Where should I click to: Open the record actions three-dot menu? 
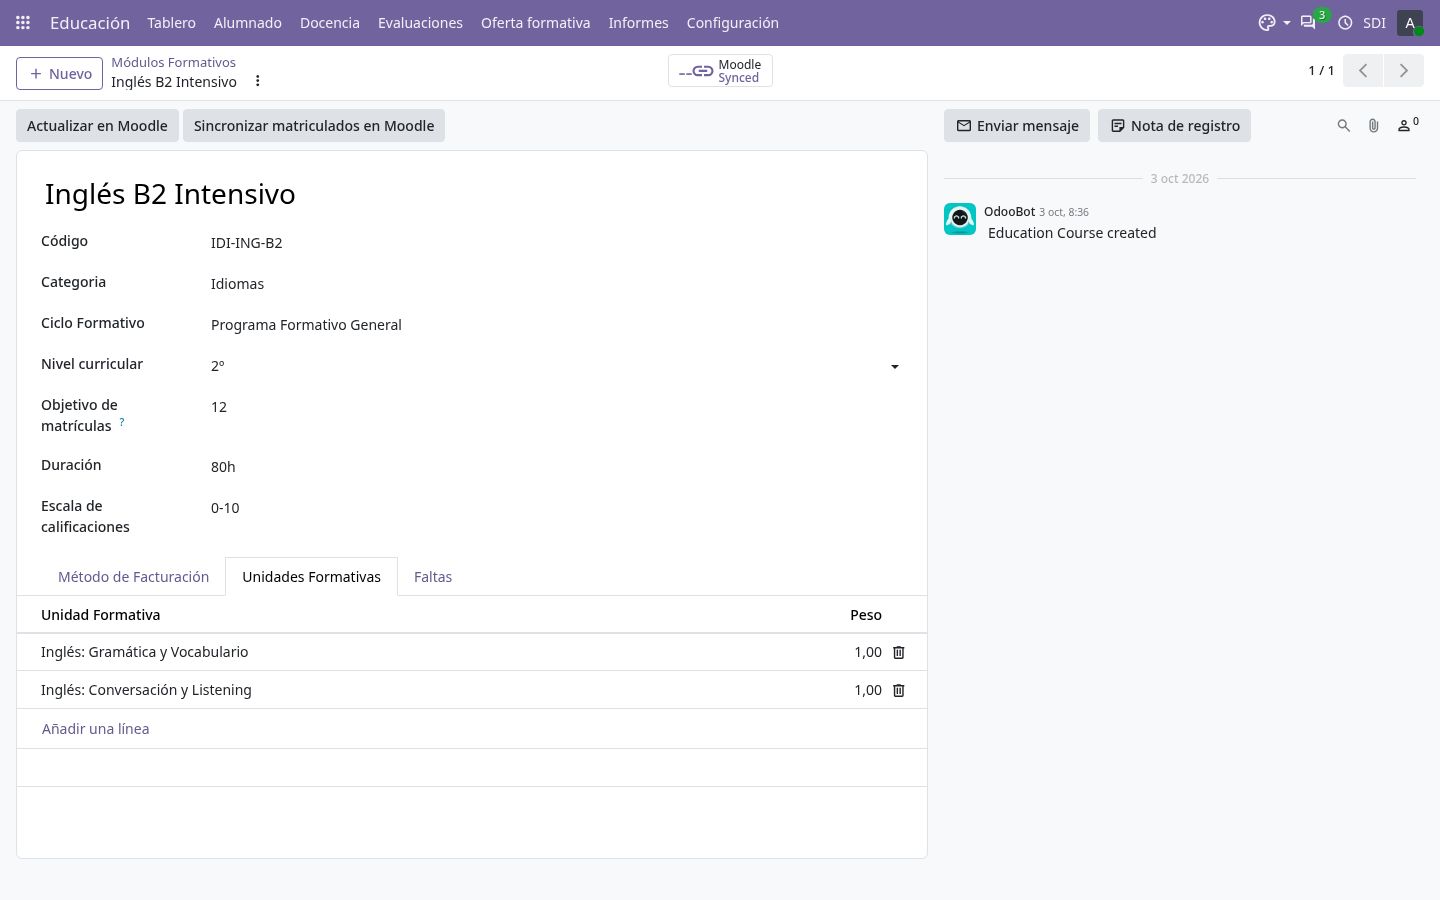257,81
